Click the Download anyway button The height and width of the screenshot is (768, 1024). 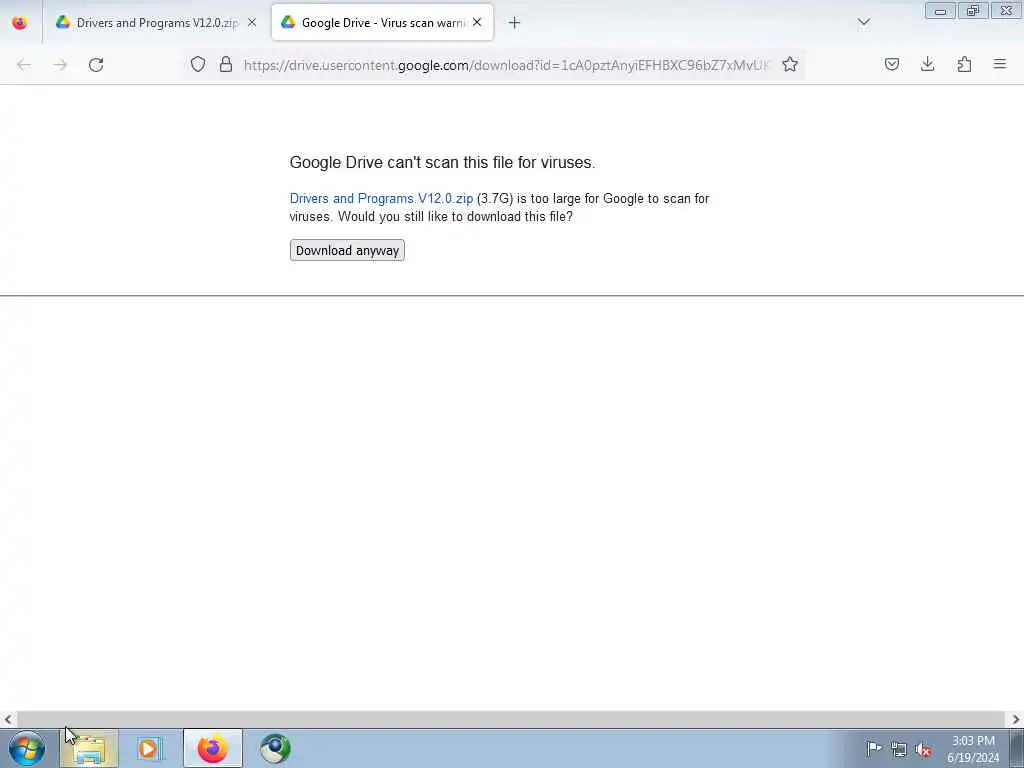[347, 250]
